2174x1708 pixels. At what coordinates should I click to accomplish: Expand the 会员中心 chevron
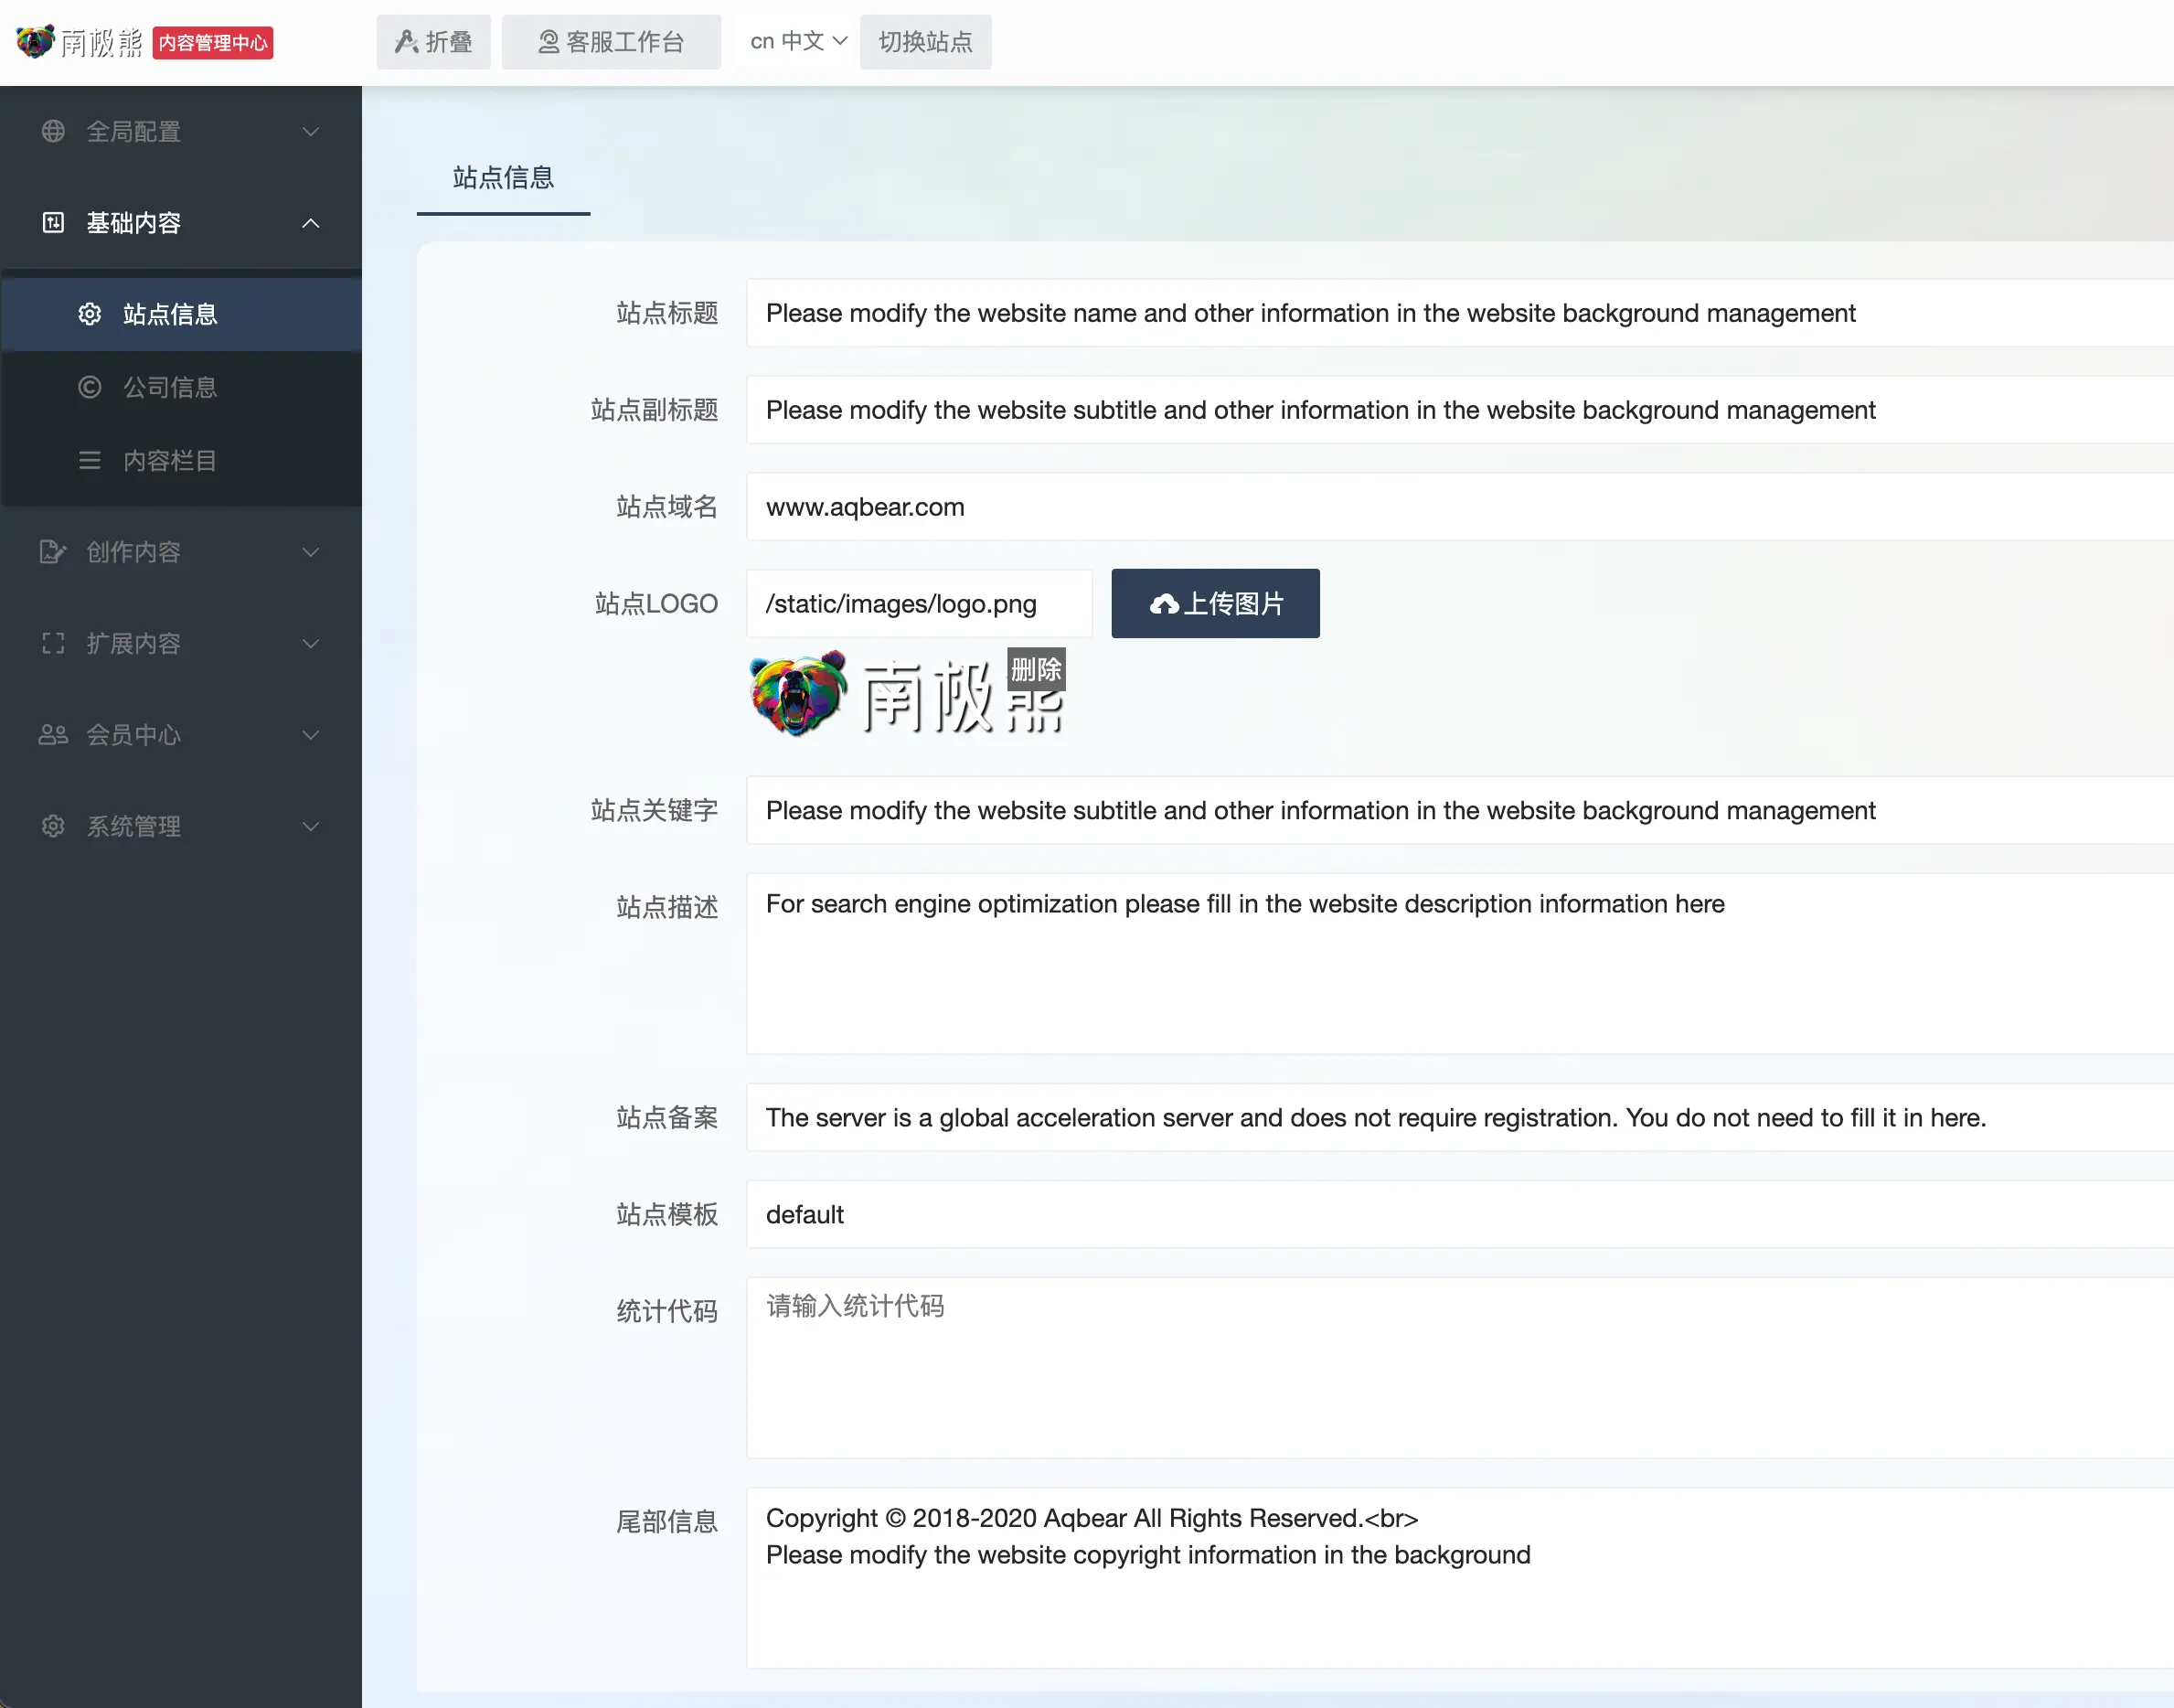[311, 734]
